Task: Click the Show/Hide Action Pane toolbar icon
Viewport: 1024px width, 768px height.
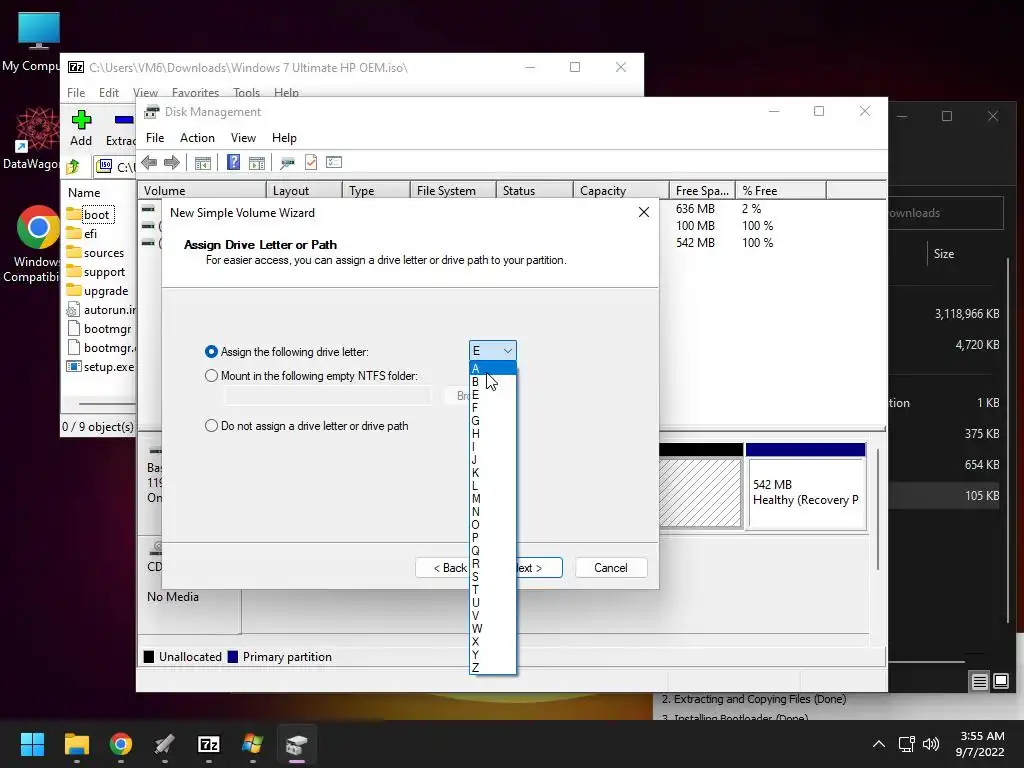Action: [x=257, y=163]
